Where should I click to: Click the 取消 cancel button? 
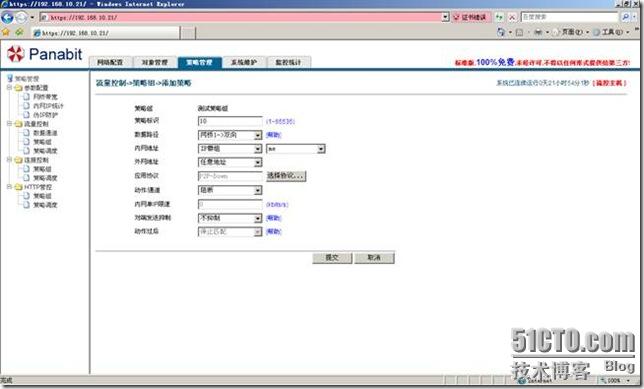tap(374, 258)
